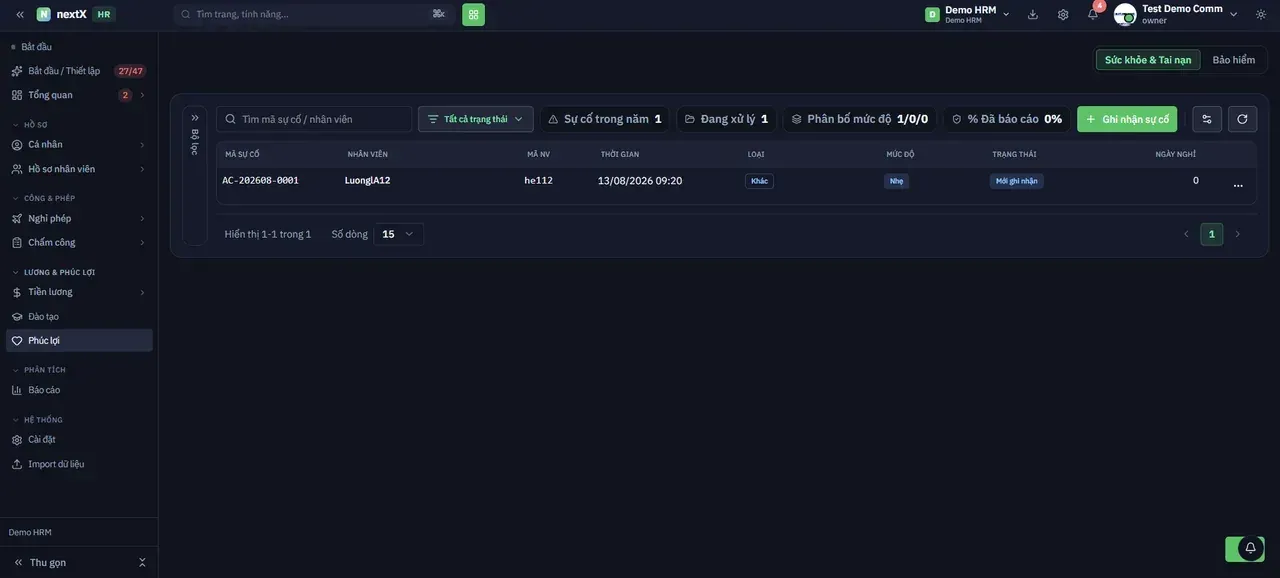The height and width of the screenshot is (578, 1280).
Task: Open the column settings sliders icon
Action: pos(1207,119)
